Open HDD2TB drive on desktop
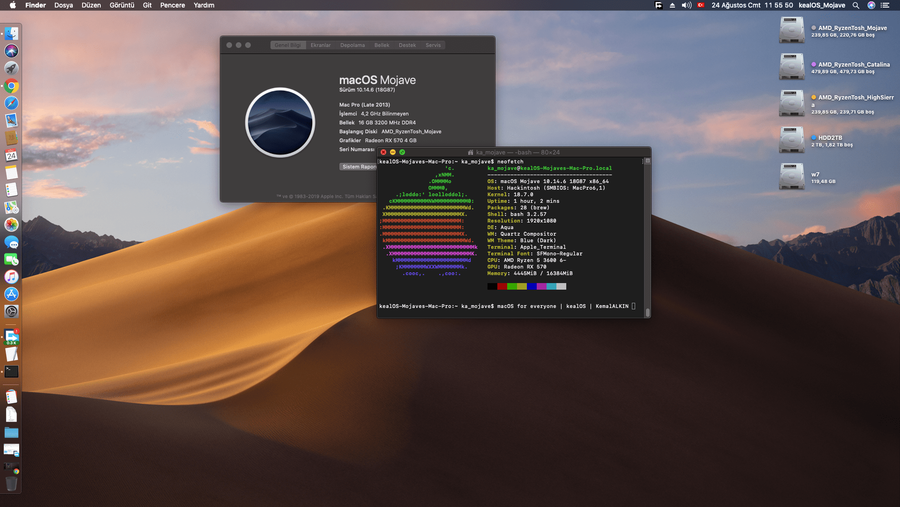Image resolution: width=900 pixels, height=507 pixels. 792,140
